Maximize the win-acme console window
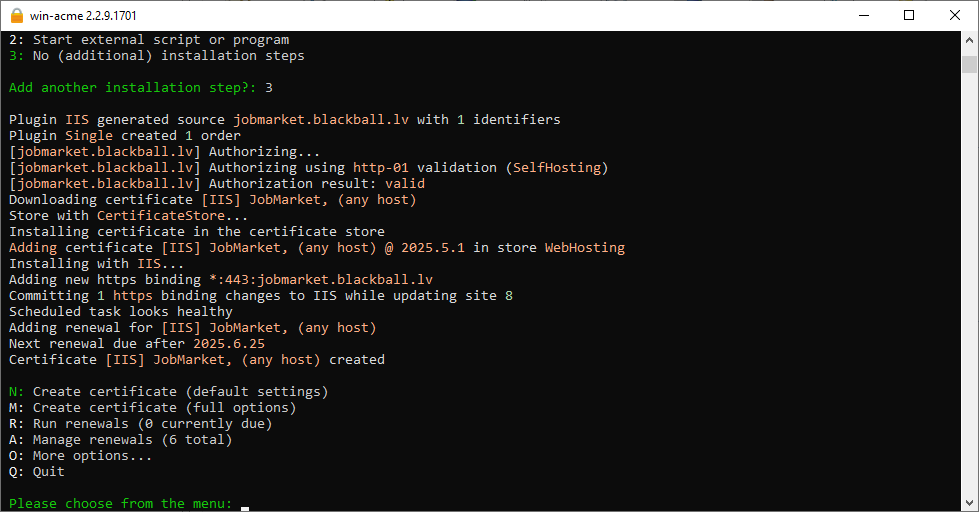979x512 pixels. point(909,16)
